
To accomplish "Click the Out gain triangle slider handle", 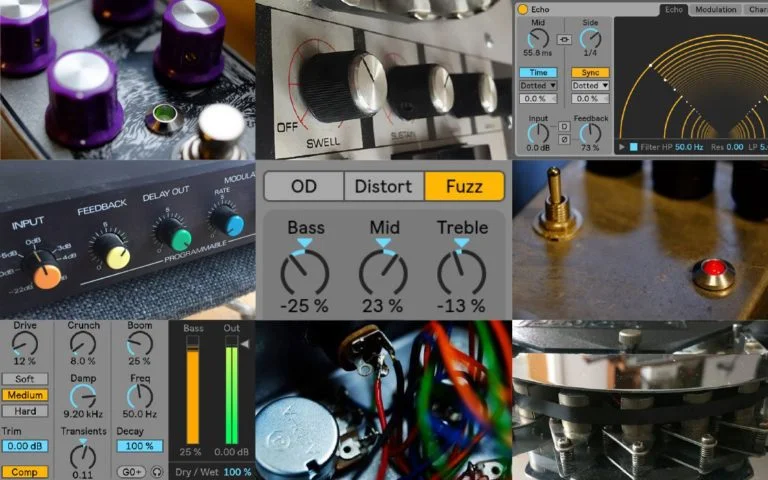I will (x=245, y=344).
